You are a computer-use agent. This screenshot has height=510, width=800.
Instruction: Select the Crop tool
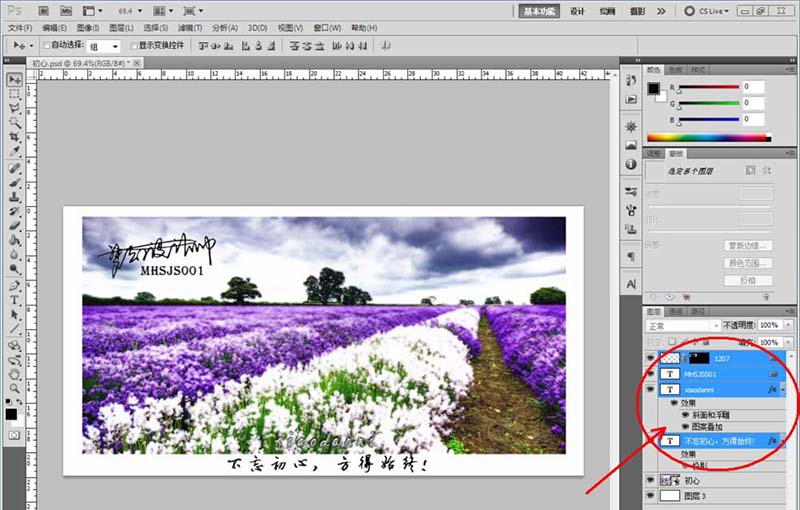14,137
